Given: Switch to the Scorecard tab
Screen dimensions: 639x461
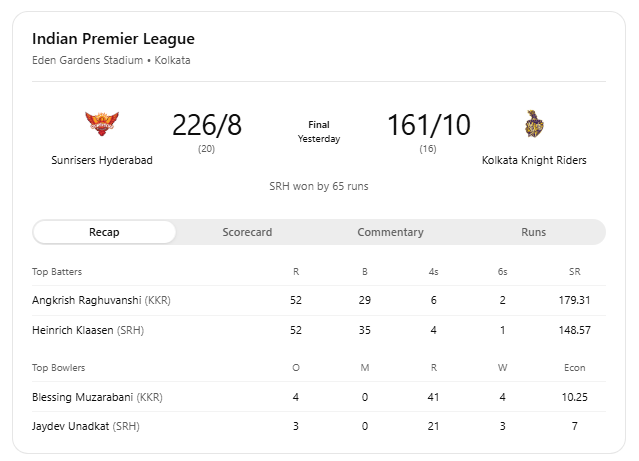Looking at the screenshot, I should click(247, 232).
